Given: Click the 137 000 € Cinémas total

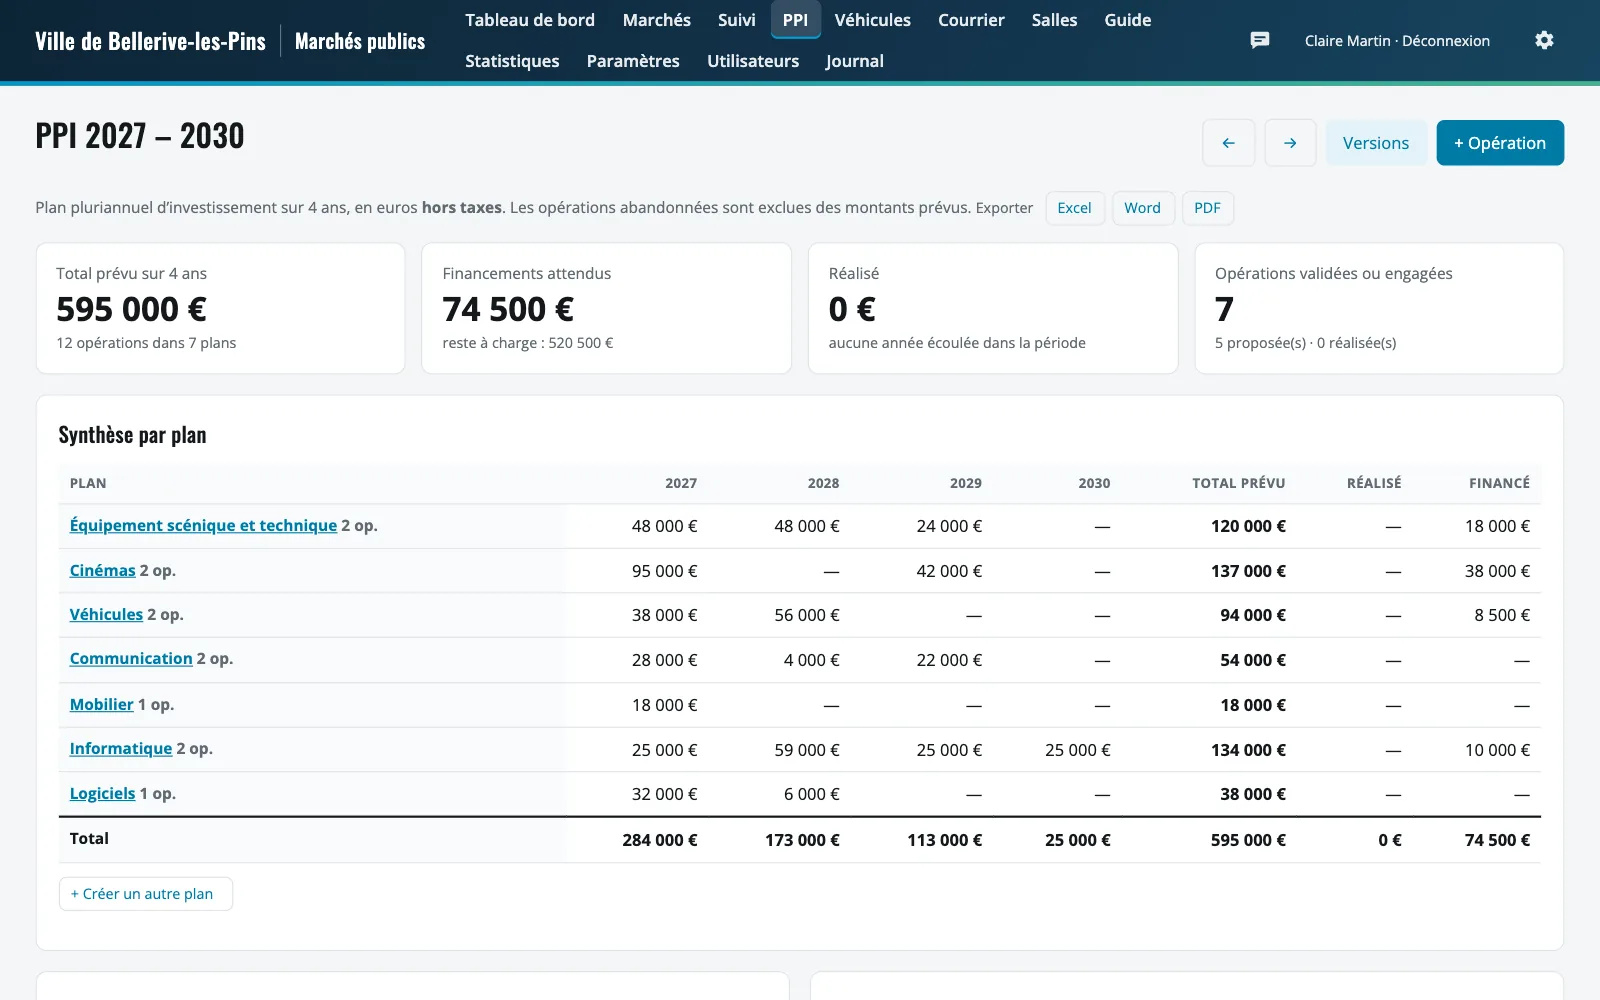Looking at the screenshot, I should pos(1248,571).
